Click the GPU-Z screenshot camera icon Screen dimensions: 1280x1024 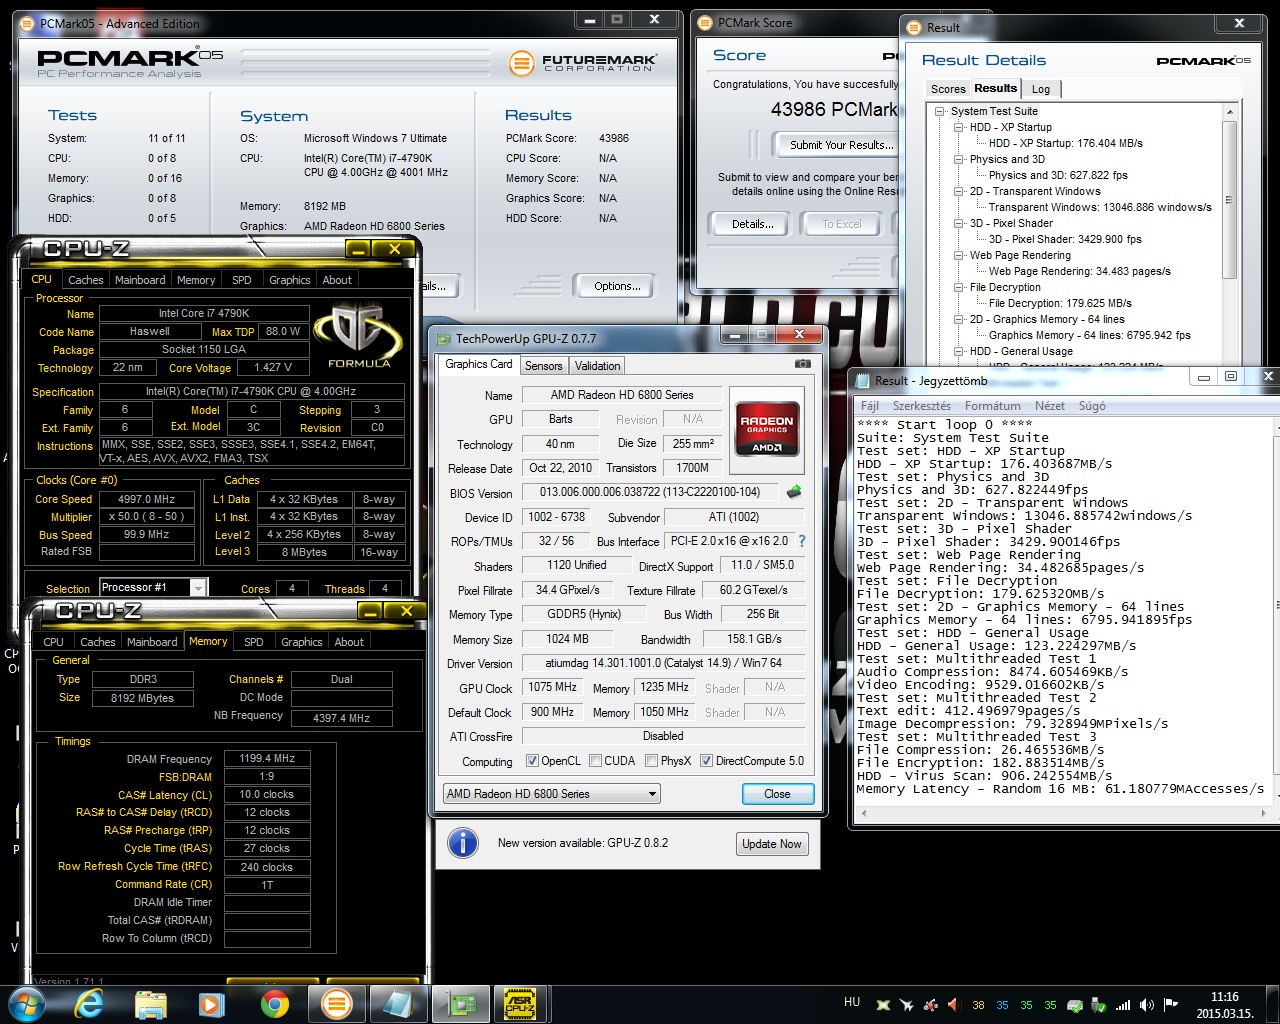tap(802, 364)
